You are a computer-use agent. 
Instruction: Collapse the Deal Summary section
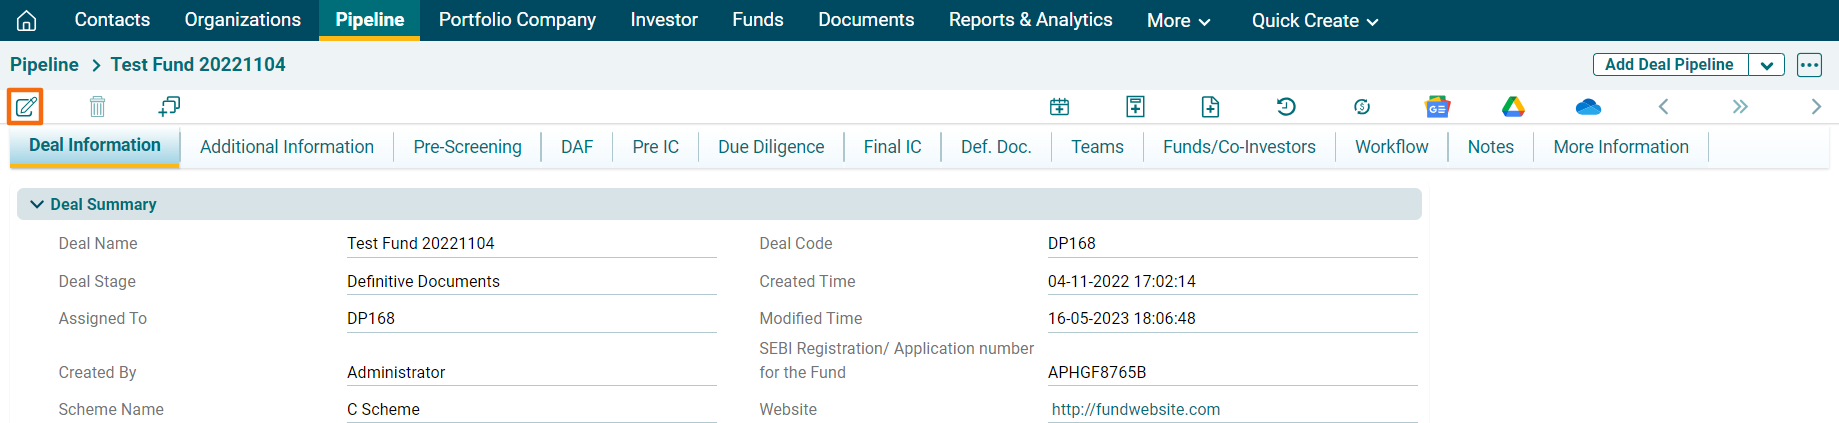coord(37,204)
